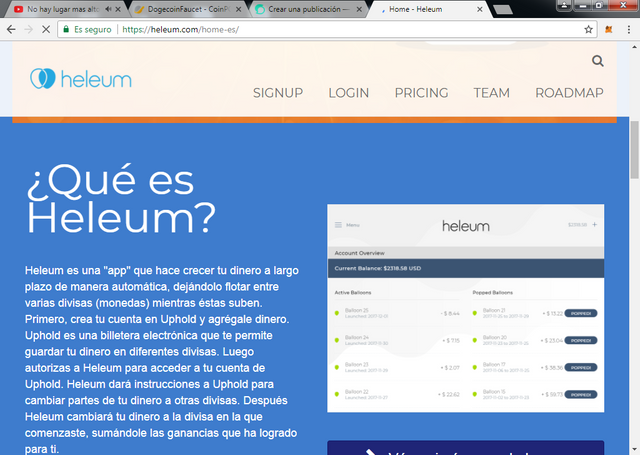Open the site search magnifier icon
Image resolution: width=640 pixels, height=455 pixels.
(598, 61)
